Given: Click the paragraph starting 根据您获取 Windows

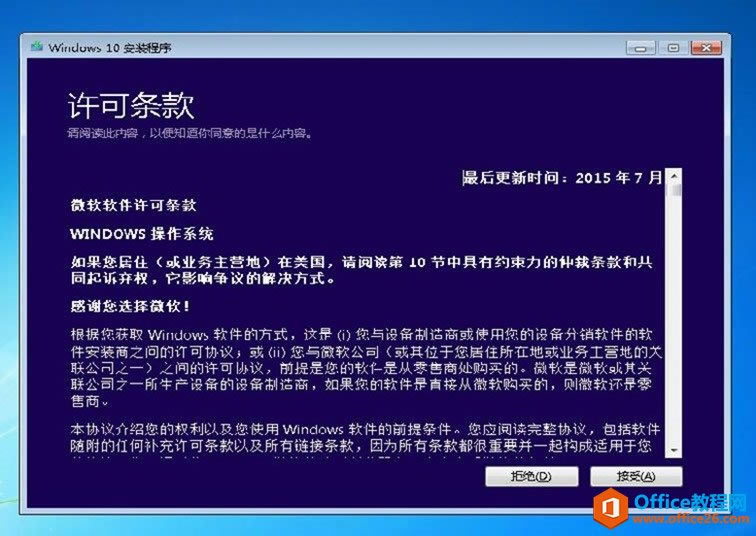Looking at the screenshot, I should [x=366, y=368].
